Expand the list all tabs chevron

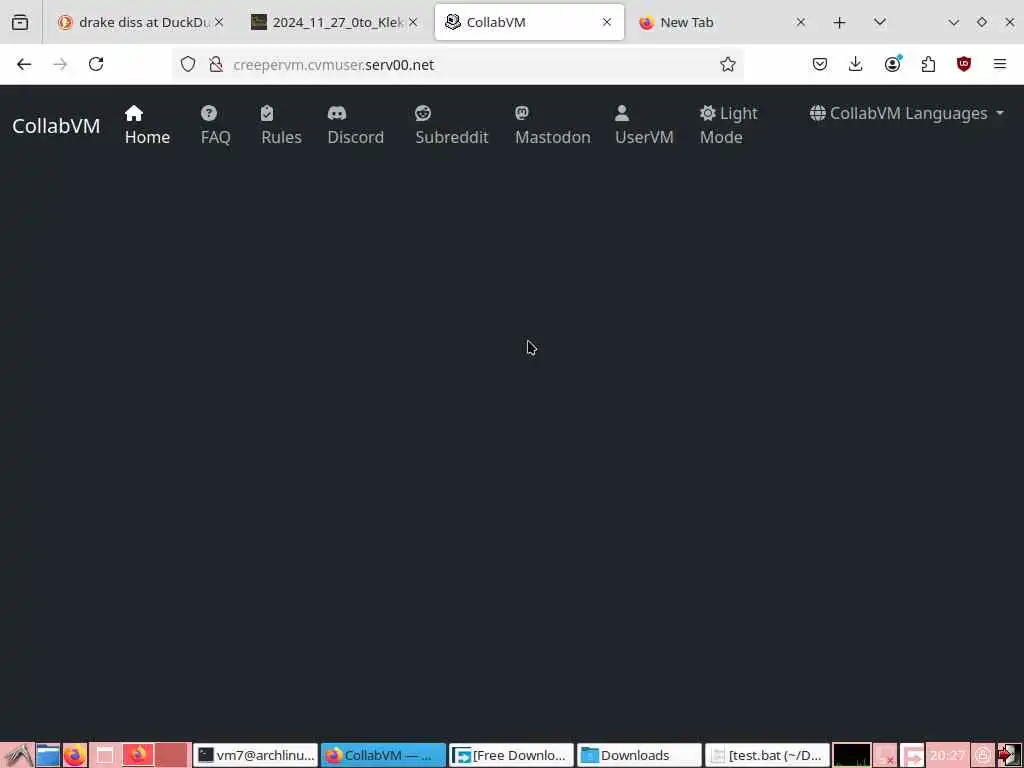pos(880,23)
